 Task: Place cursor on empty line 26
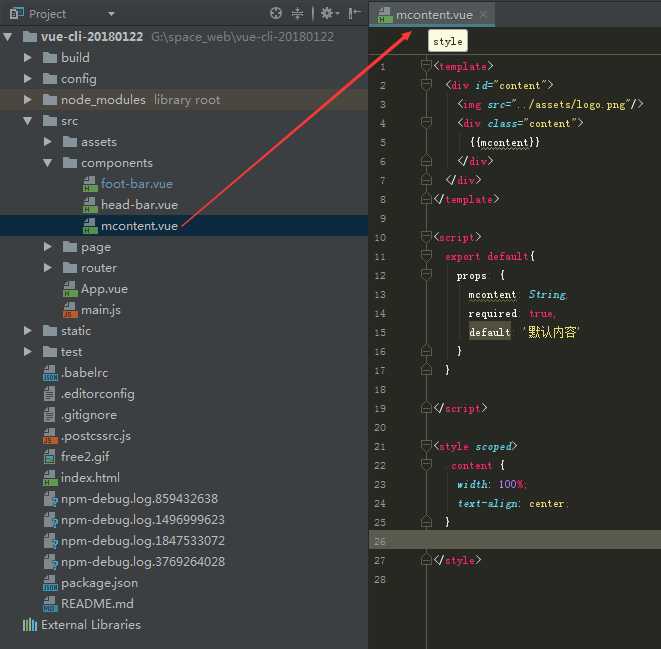click(x=515, y=541)
